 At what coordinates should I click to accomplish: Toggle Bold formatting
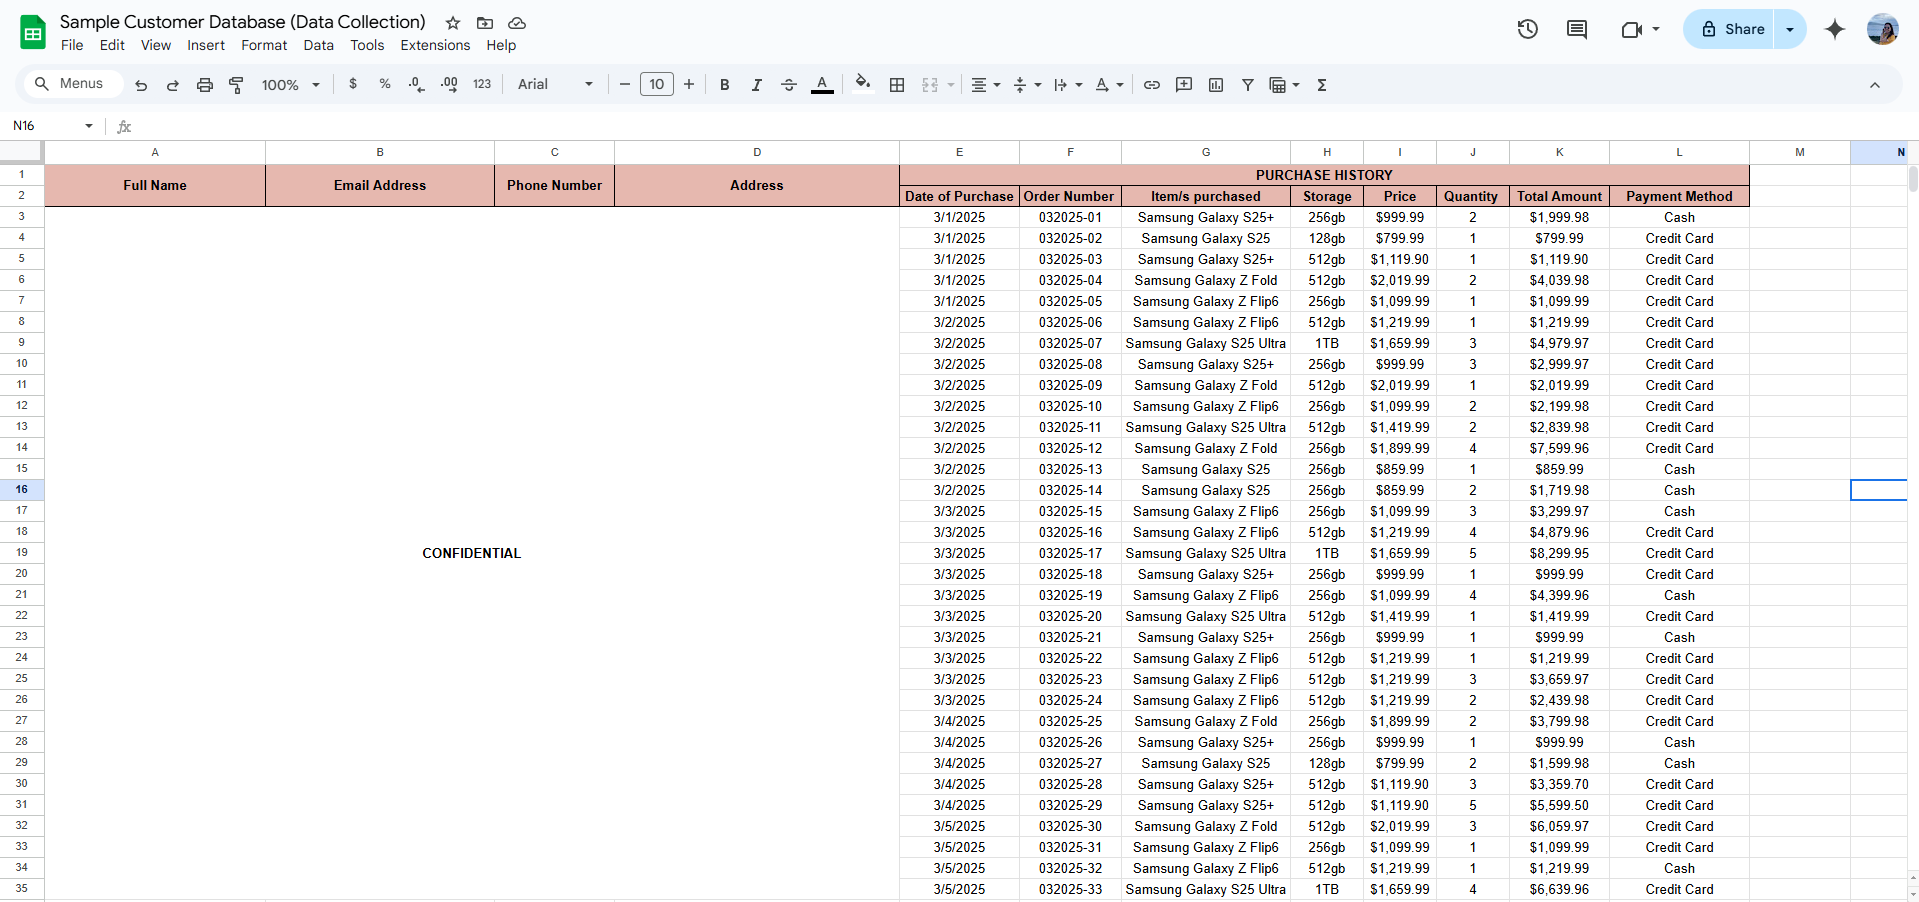[725, 85]
